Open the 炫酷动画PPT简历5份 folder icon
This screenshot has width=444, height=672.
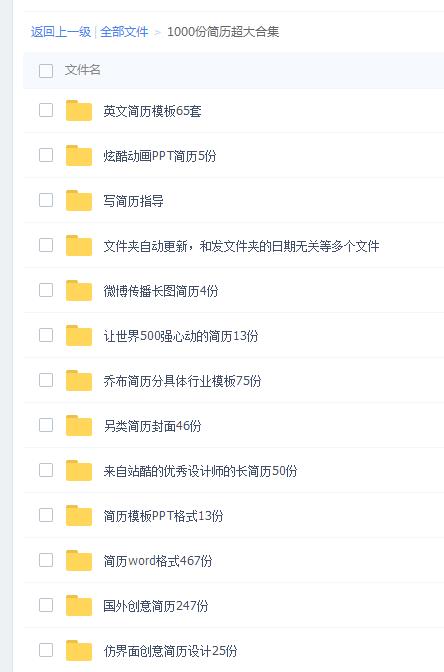pos(79,156)
